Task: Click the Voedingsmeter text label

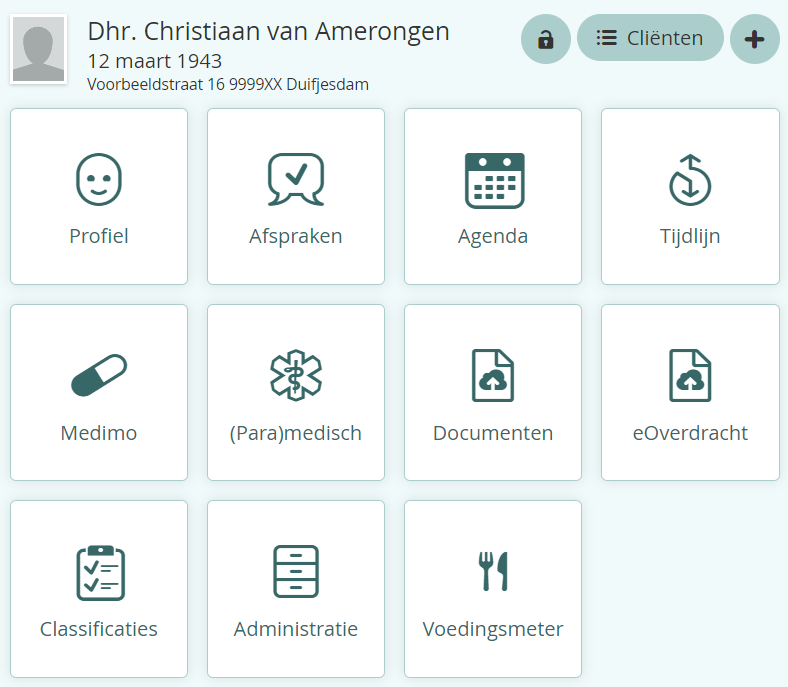Action: (x=493, y=629)
